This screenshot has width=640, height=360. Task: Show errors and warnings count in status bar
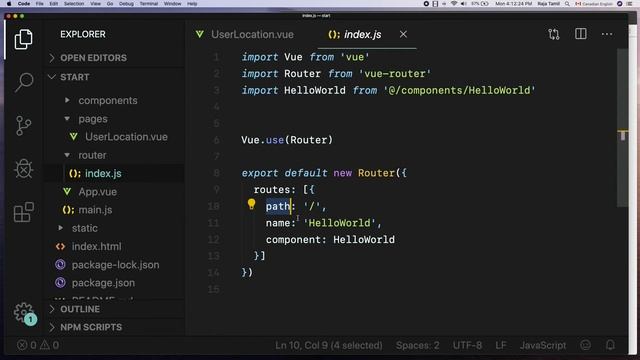[x=38, y=345]
